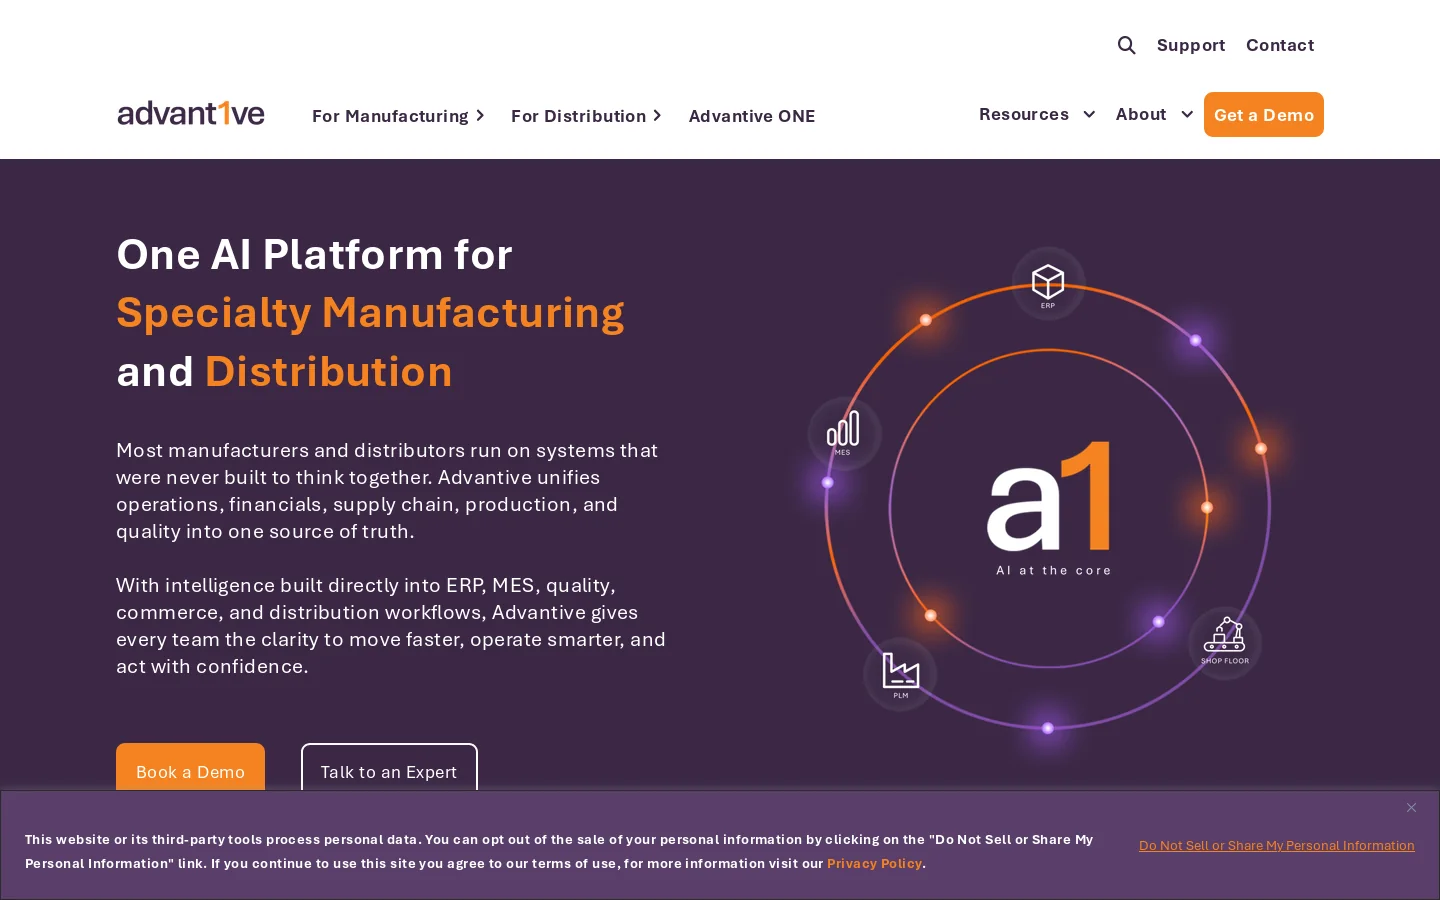Expand the For Manufacturing menu

[x=398, y=116]
